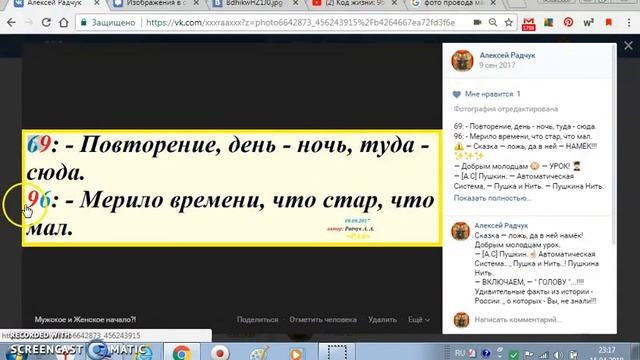Close the Изображения tab
The height and width of the screenshot is (360, 640).
click(x=196, y=3)
